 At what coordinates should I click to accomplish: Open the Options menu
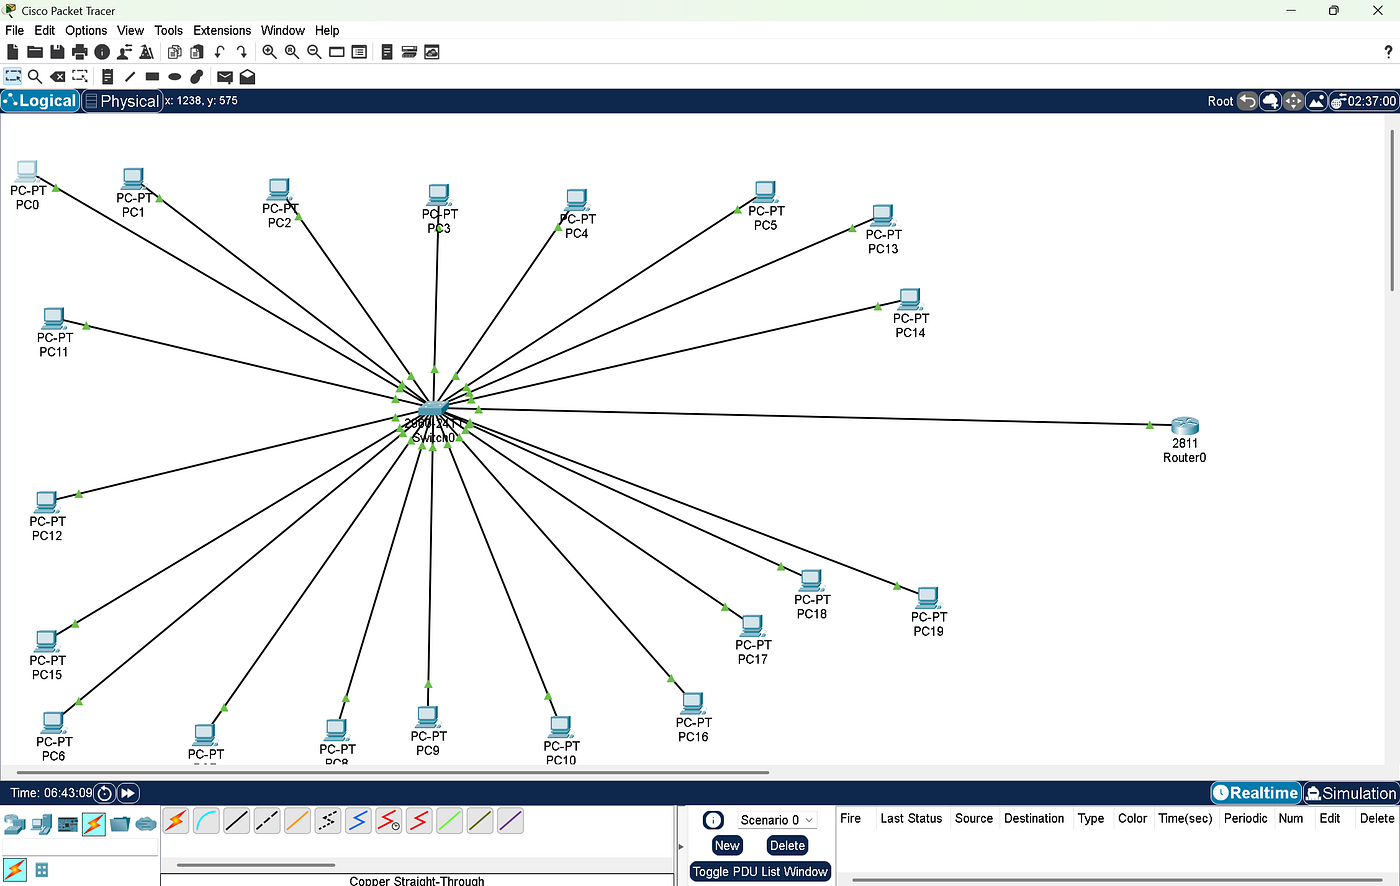(86, 30)
